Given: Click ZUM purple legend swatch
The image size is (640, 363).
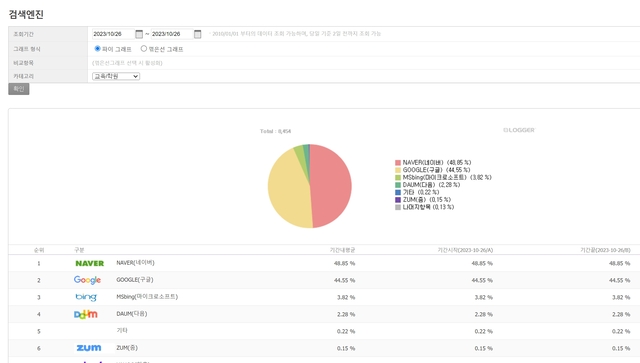Looking at the screenshot, I should pyautogui.click(x=398, y=200).
